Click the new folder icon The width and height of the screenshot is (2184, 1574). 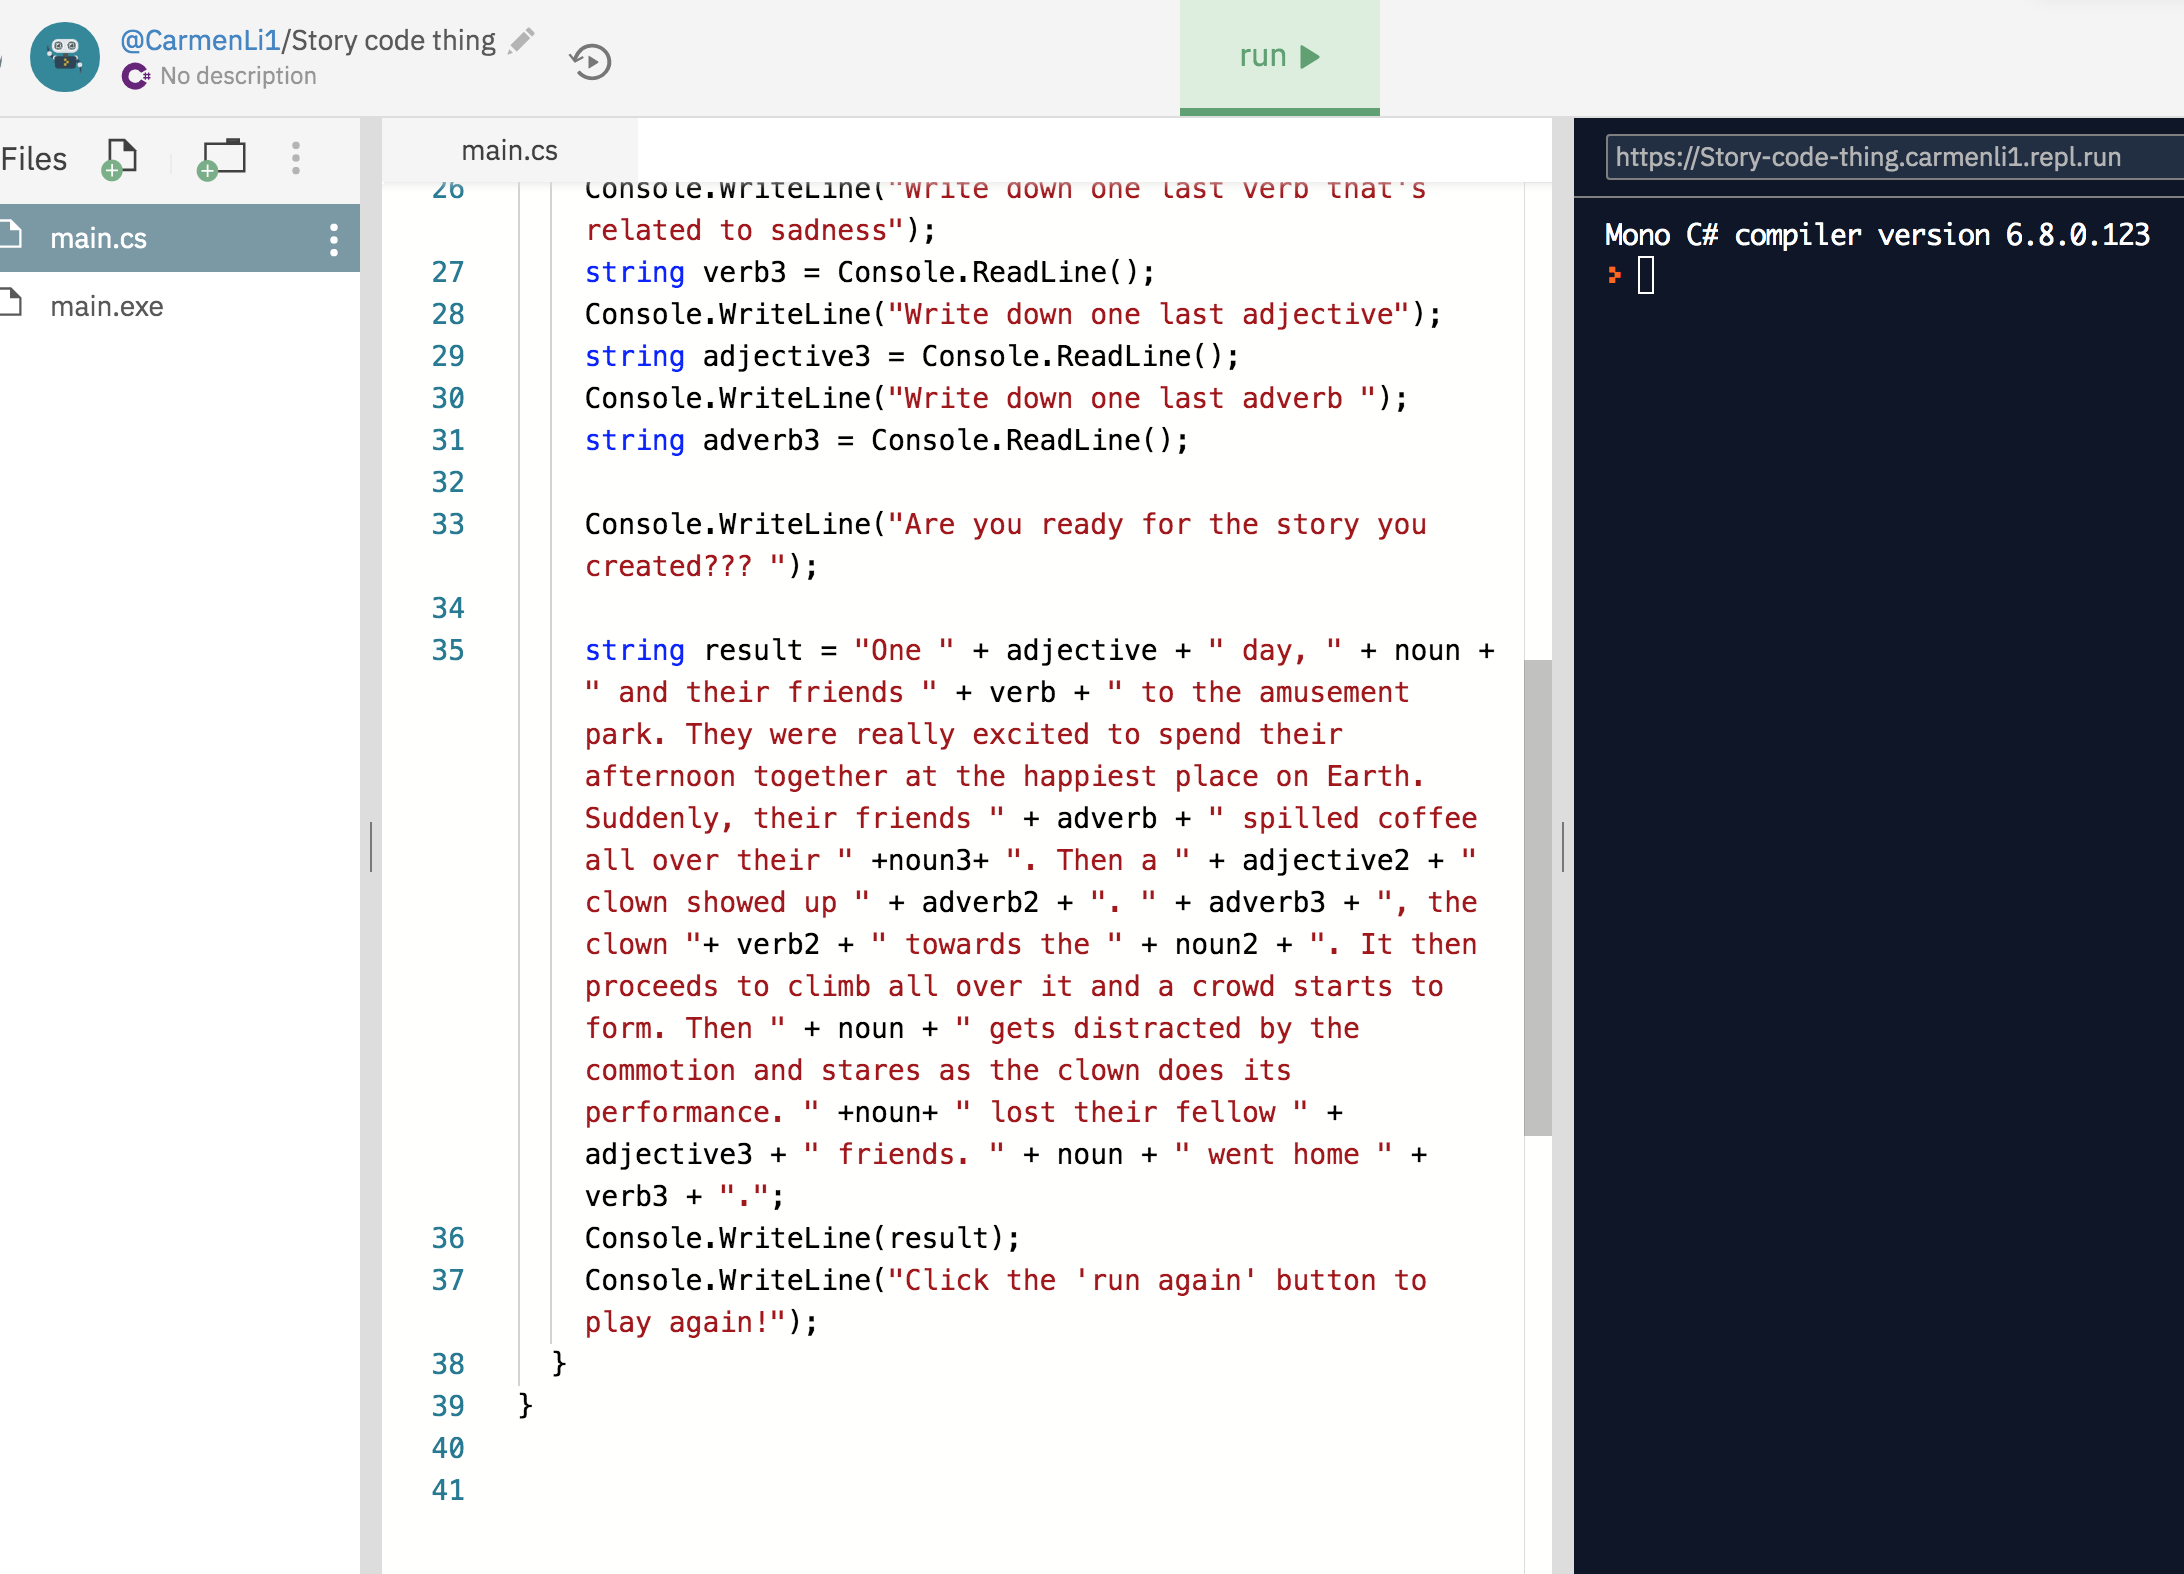pos(222,158)
